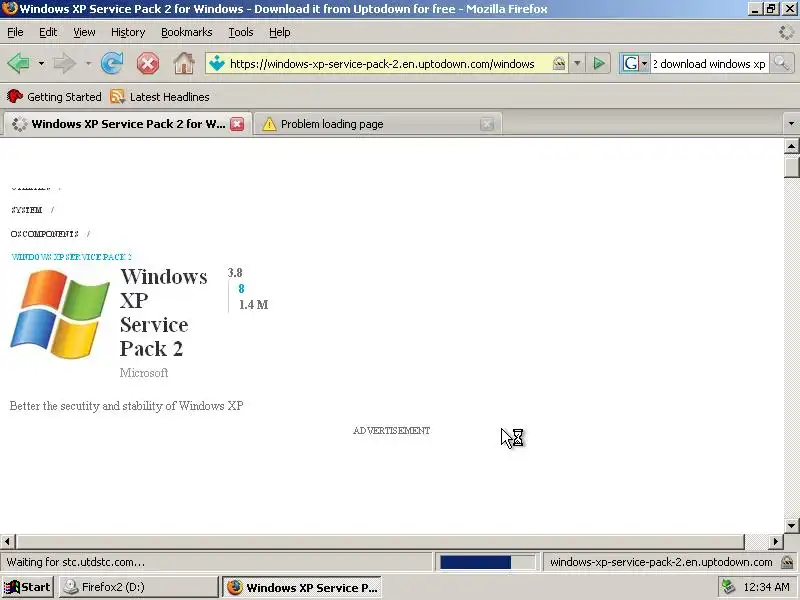Click the Getting Started bookmark

click(54, 96)
